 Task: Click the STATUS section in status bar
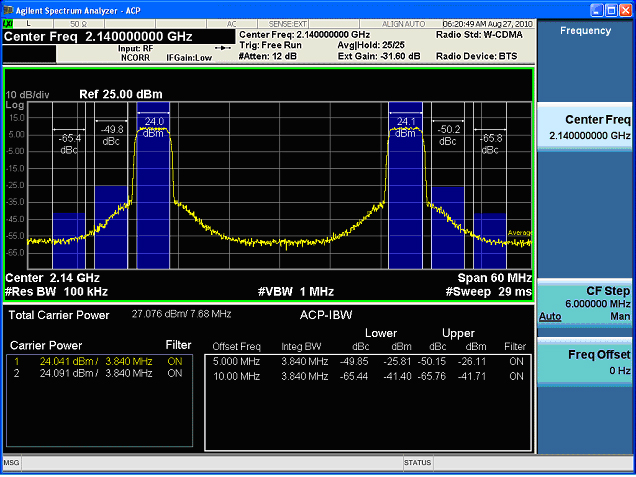(418, 463)
